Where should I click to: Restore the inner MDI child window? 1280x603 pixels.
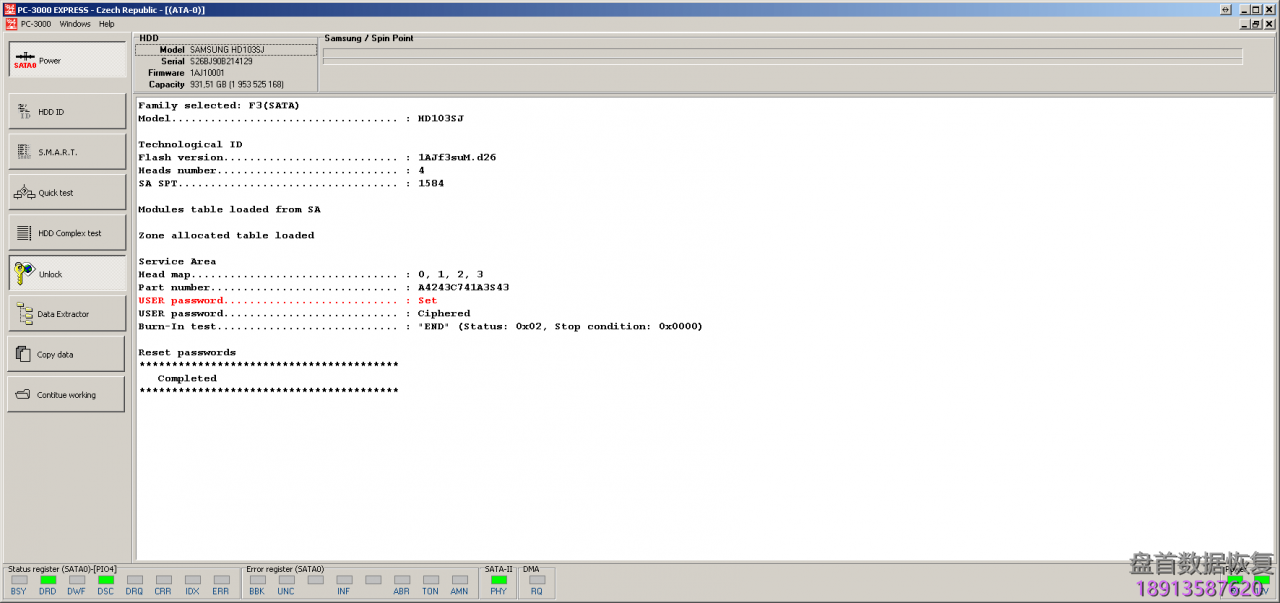(1257, 24)
